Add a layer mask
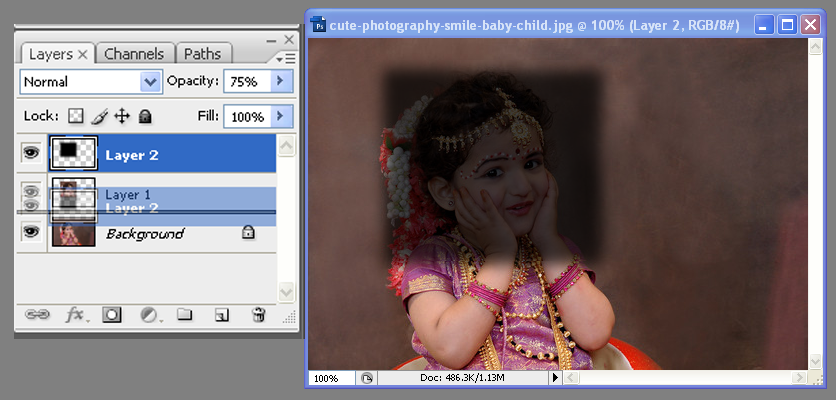This screenshot has height=400, width=836. pos(112,314)
